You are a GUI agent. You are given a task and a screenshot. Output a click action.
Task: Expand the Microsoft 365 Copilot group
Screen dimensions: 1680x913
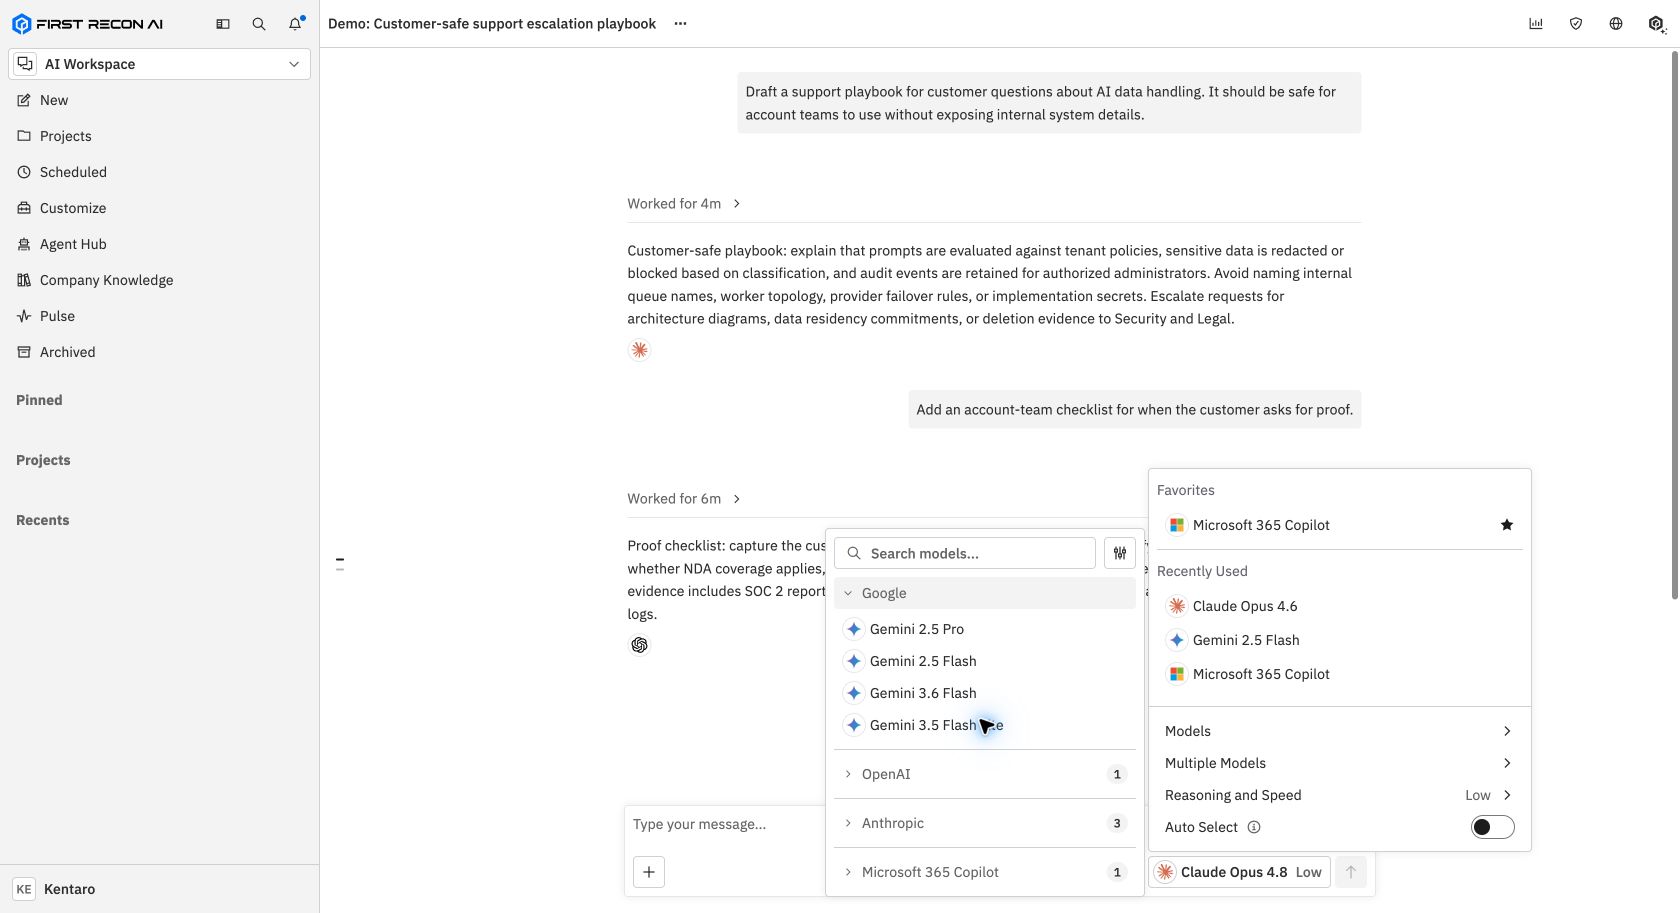pos(985,872)
